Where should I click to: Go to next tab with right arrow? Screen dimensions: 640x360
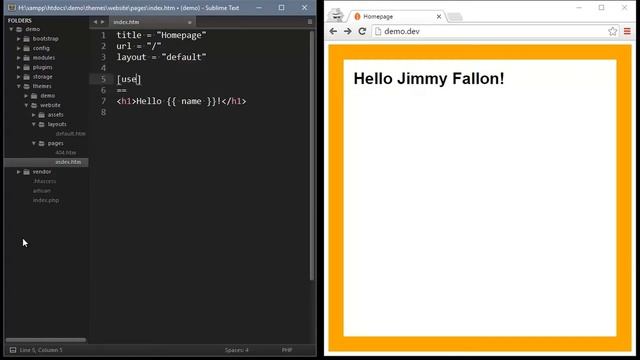(x=102, y=22)
